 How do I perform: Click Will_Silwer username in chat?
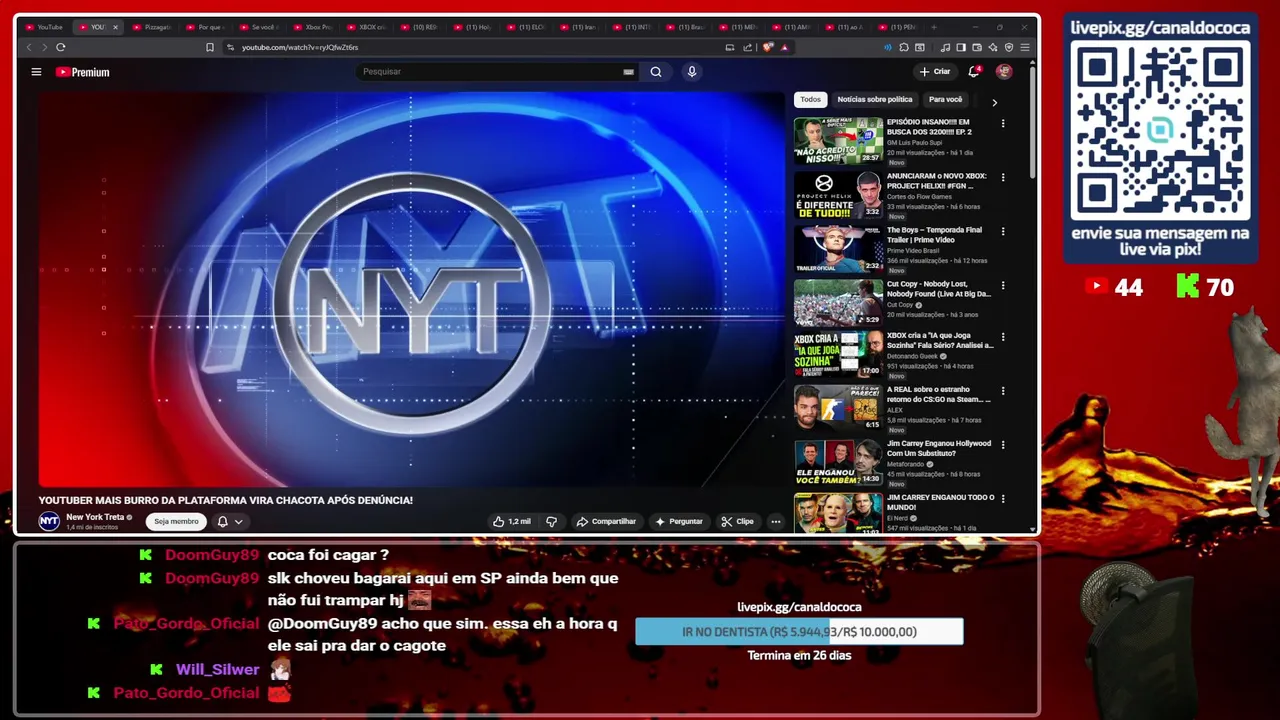click(x=217, y=669)
